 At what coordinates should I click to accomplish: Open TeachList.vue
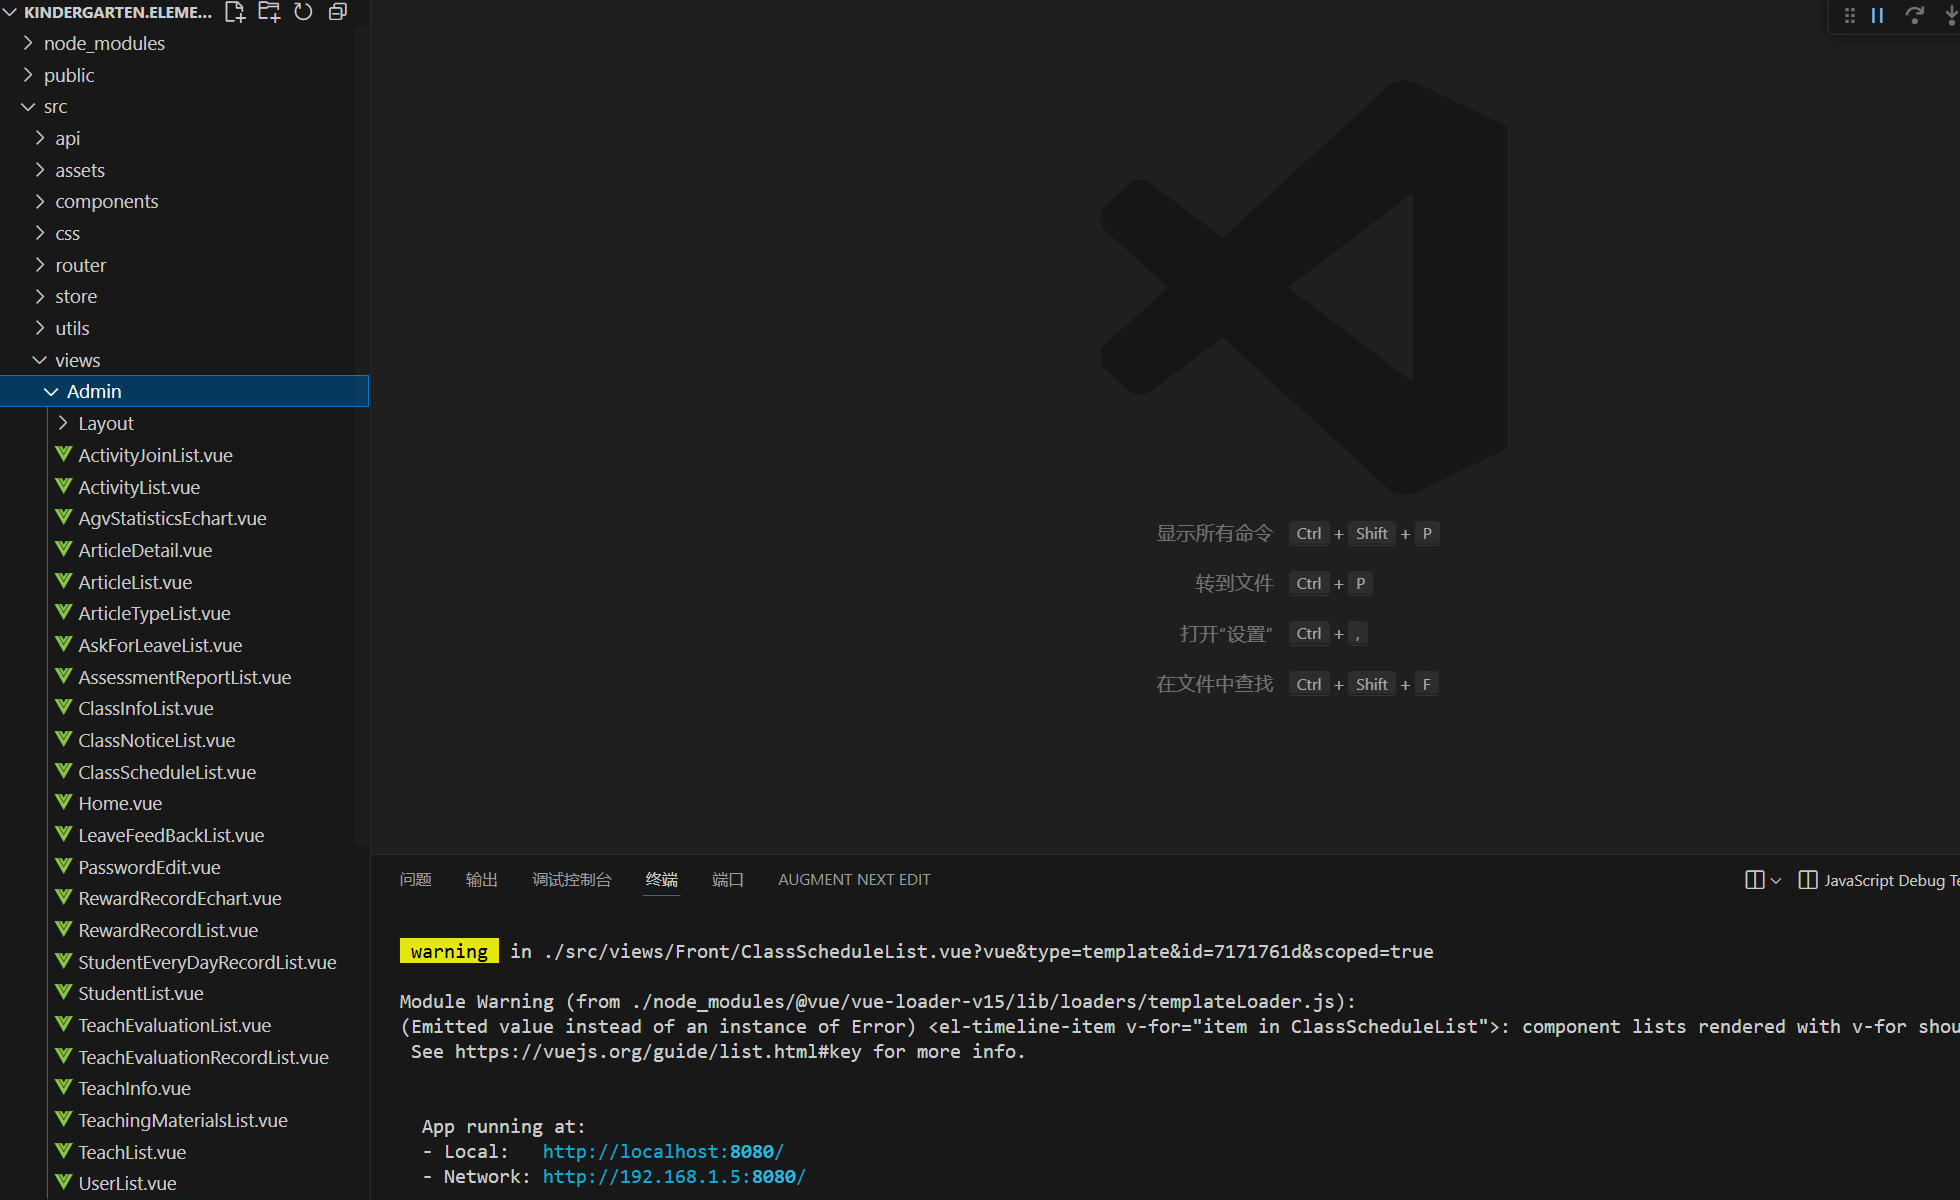(185, 1152)
